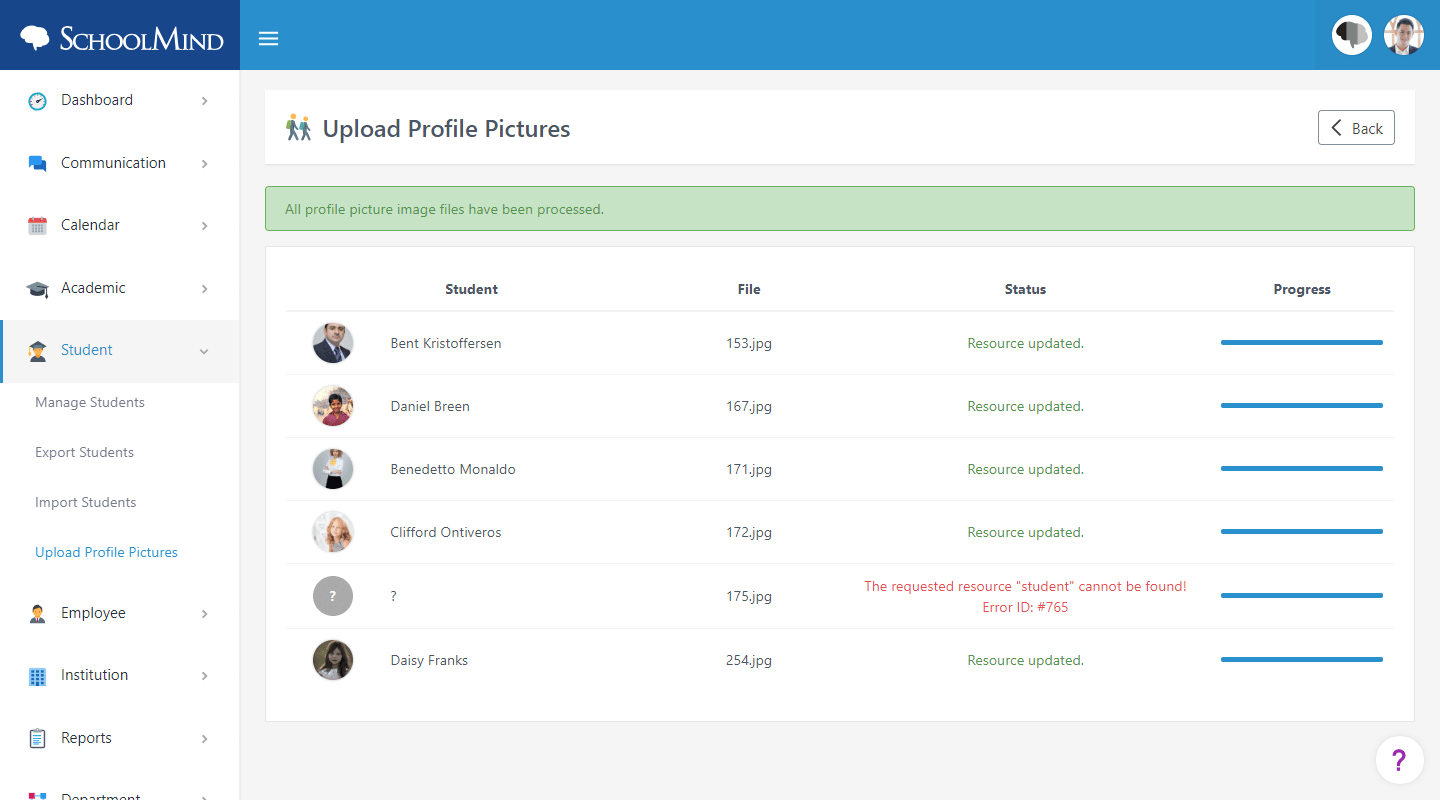Select the name Daniel Breen
The height and width of the screenshot is (800, 1440).
click(430, 406)
